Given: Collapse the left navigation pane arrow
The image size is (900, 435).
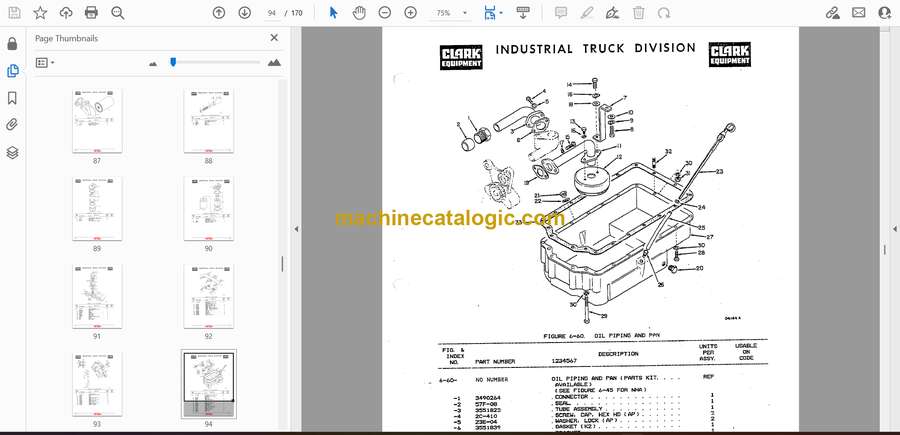Looking at the screenshot, I should 296,229.
